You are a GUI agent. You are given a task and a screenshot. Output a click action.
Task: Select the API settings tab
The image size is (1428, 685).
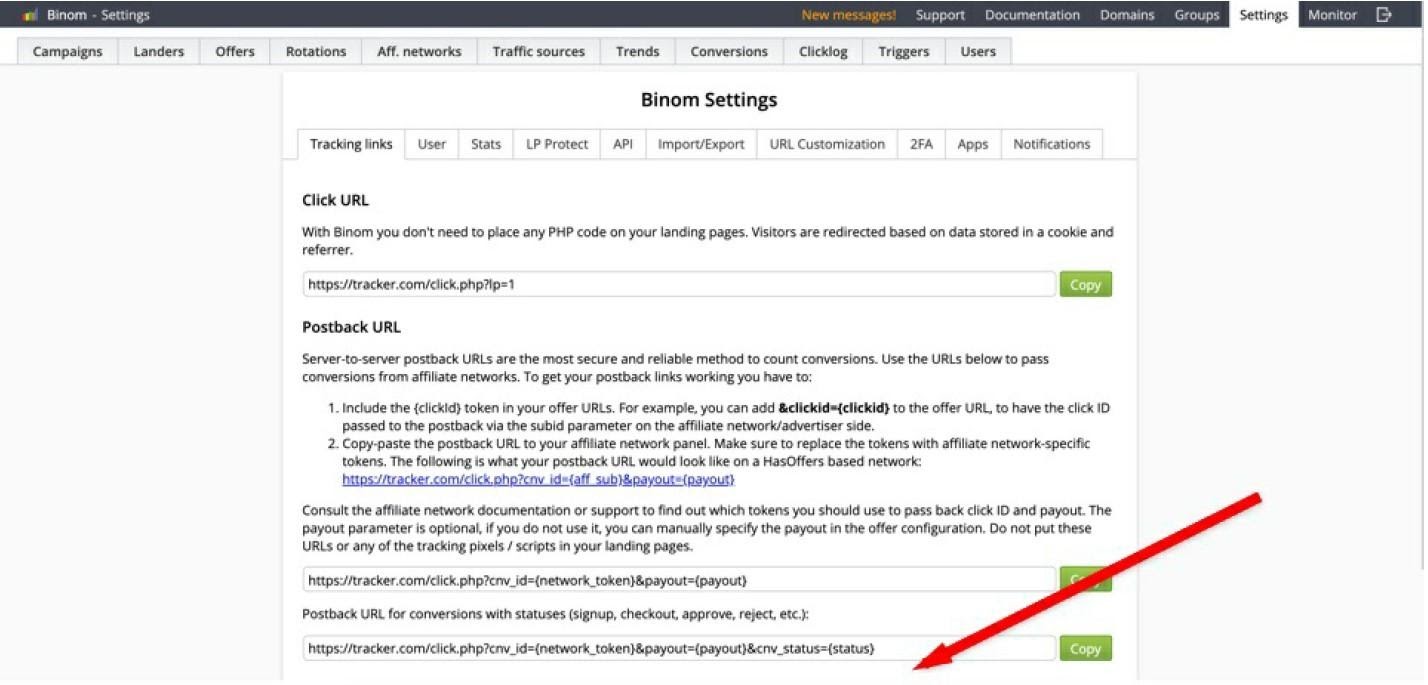pyautogui.click(x=623, y=144)
